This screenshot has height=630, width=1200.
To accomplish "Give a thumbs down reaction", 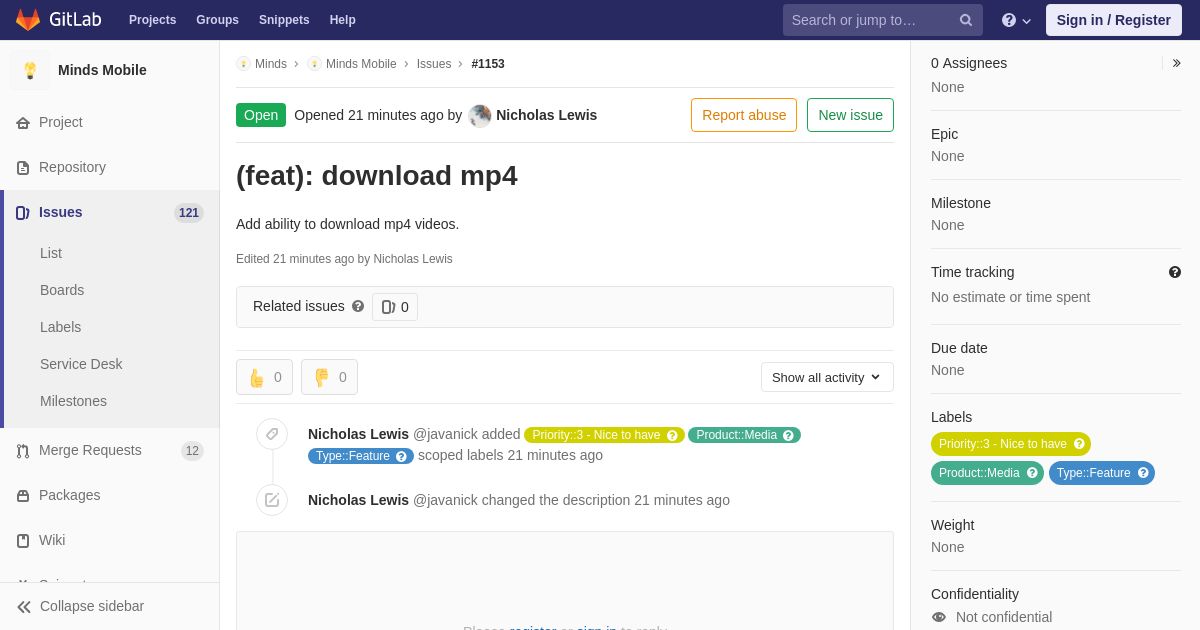I will pyautogui.click(x=329, y=377).
